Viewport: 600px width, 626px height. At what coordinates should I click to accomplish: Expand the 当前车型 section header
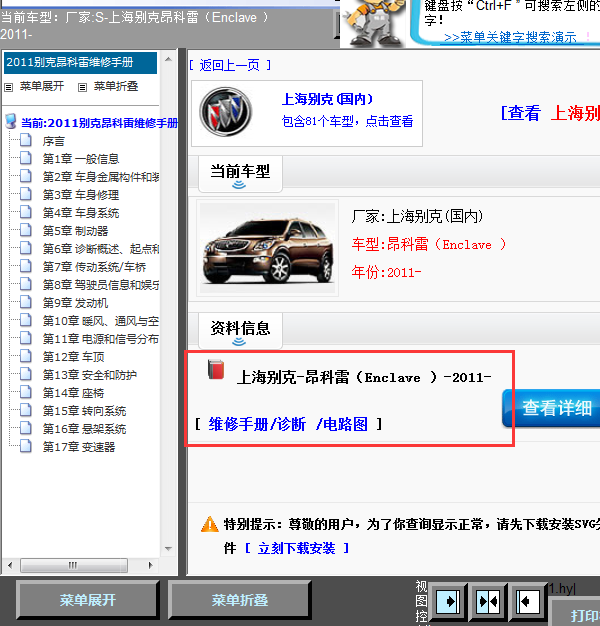240,174
